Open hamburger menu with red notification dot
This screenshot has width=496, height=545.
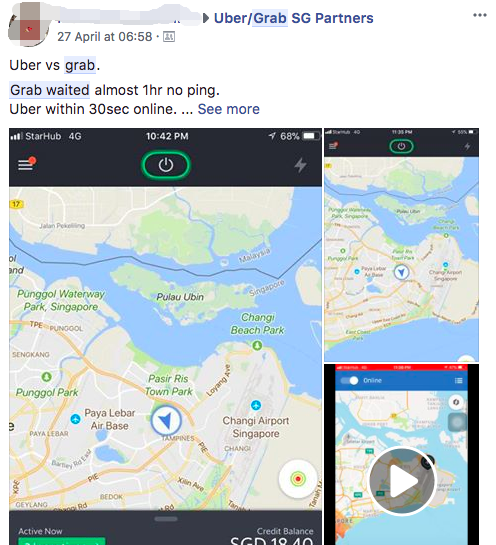click(x=27, y=164)
